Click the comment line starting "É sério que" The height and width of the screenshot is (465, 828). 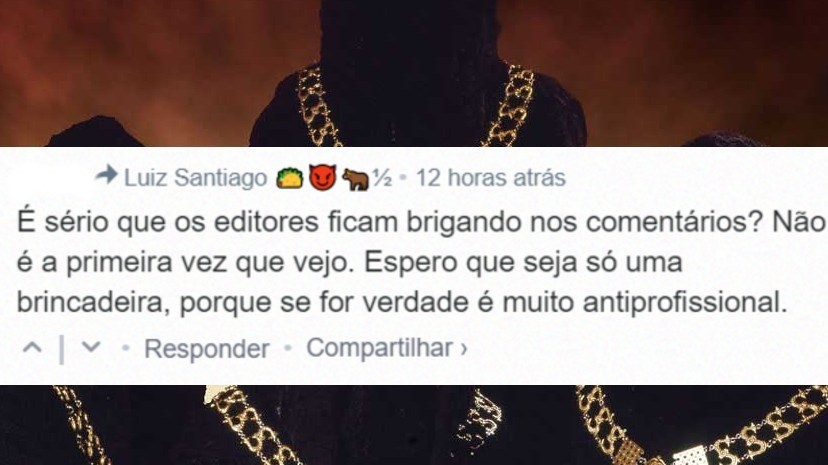point(421,222)
